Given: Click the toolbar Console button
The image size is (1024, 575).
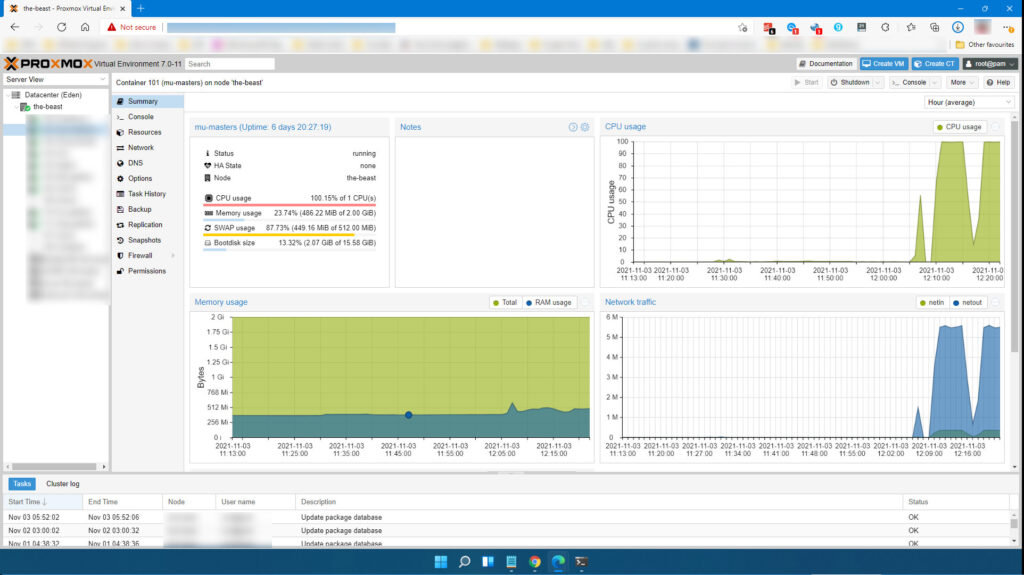Looking at the screenshot, I should point(908,82).
